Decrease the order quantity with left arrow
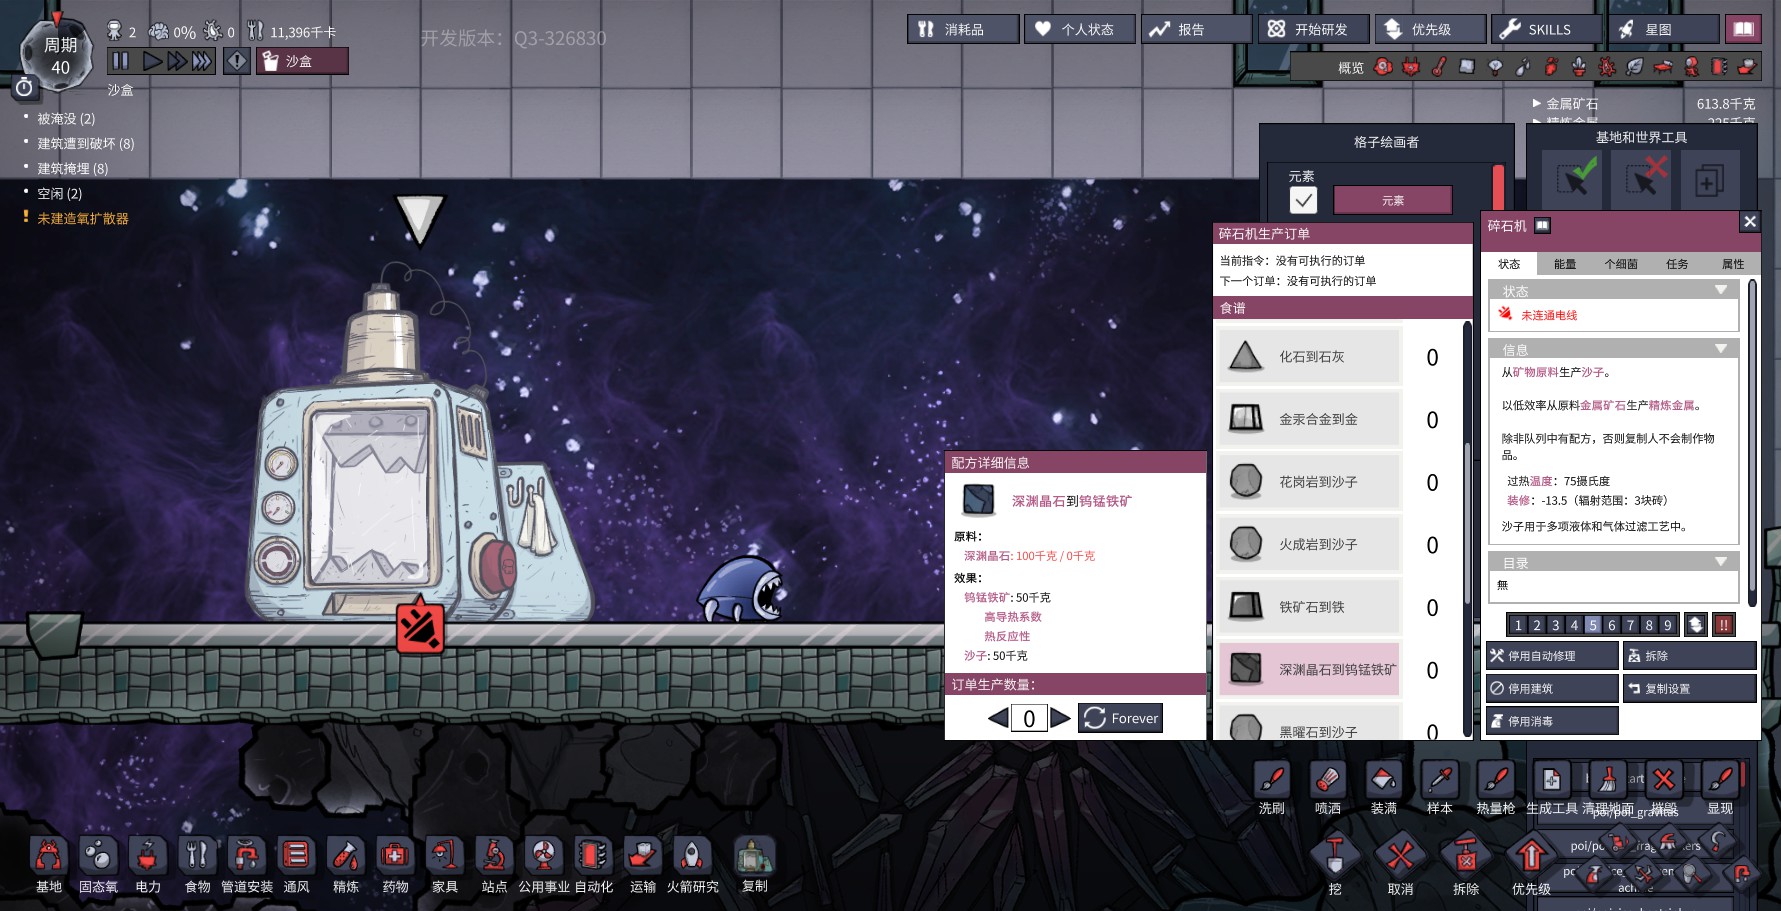Viewport: 1781px width, 911px height. (998, 718)
